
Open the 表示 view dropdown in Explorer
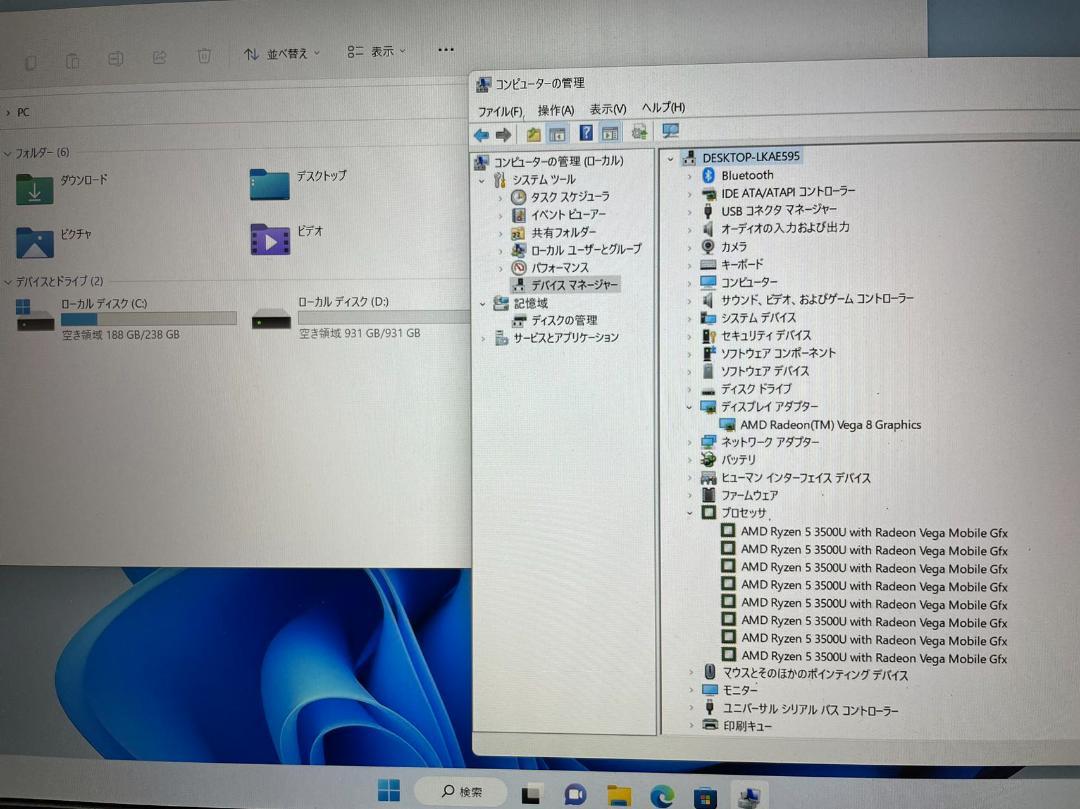pos(377,52)
